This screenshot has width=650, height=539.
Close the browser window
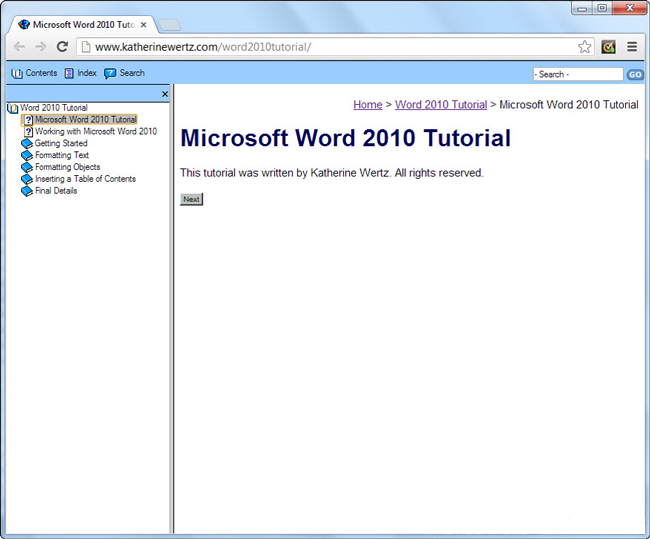629,8
